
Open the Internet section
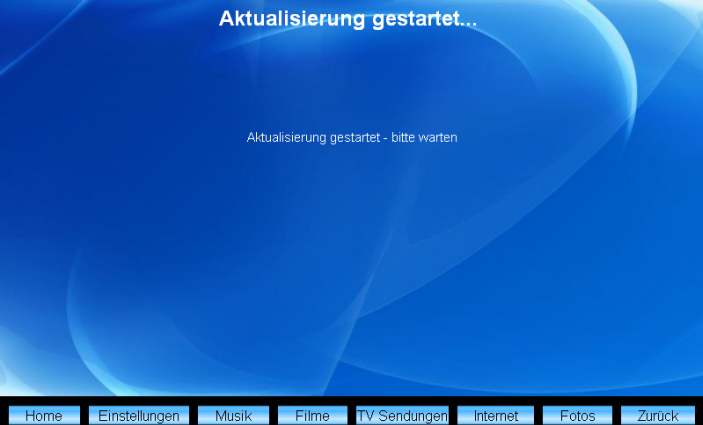pyautogui.click(x=495, y=415)
